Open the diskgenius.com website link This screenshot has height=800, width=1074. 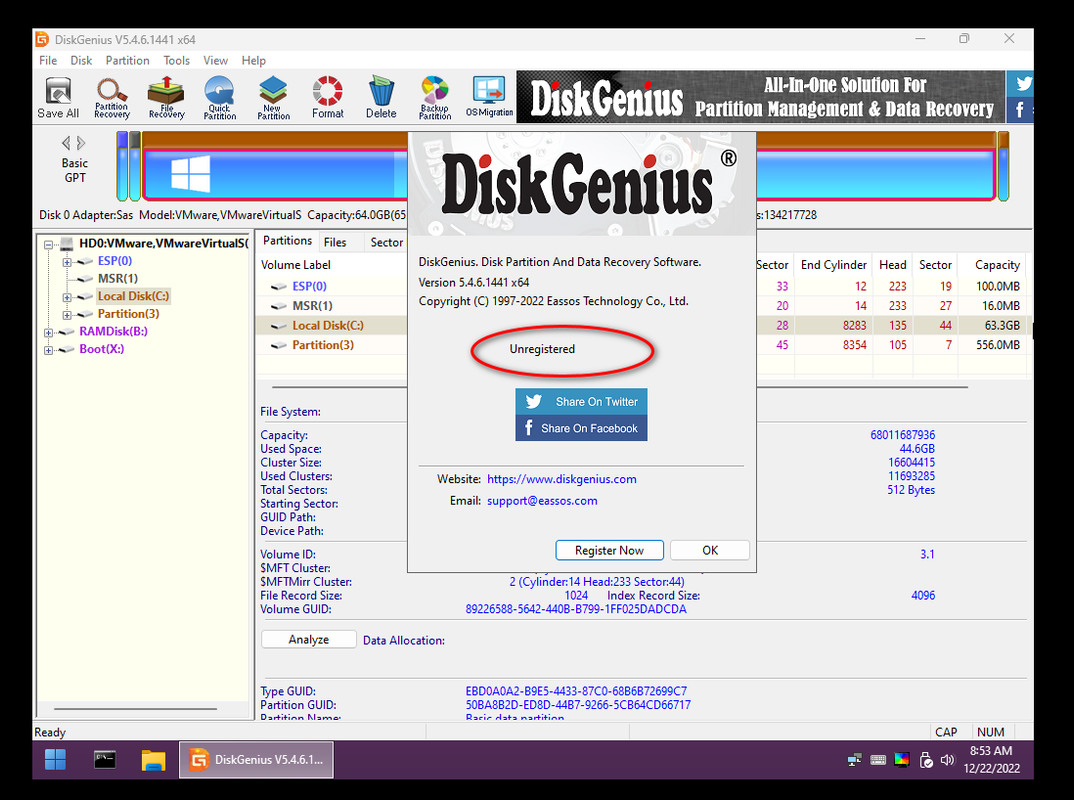pyautogui.click(x=562, y=479)
